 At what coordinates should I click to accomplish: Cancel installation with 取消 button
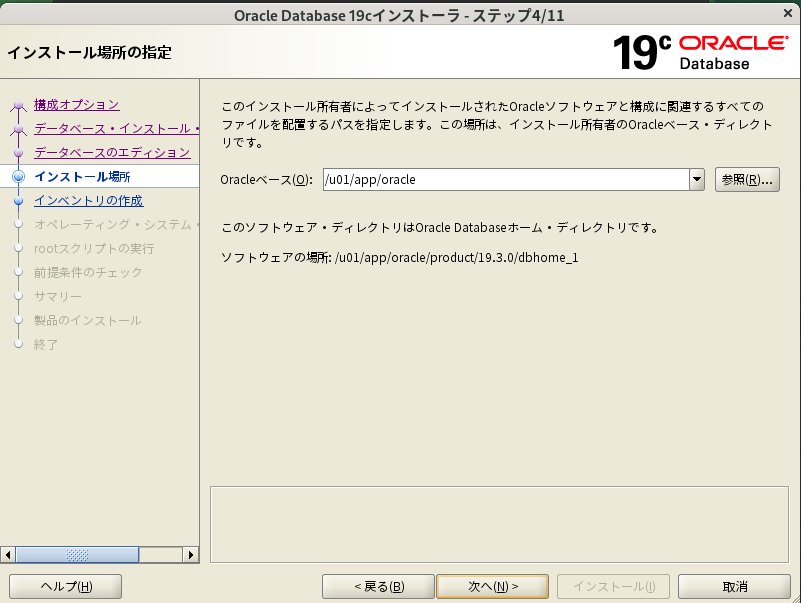735,586
